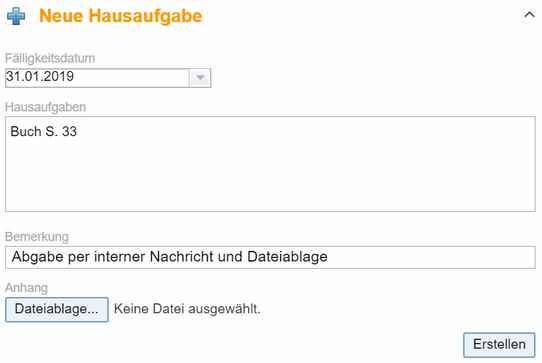Image resolution: width=542 pixels, height=363 pixels.
Task: Click the Erstellen button
Action: [499, 345]
